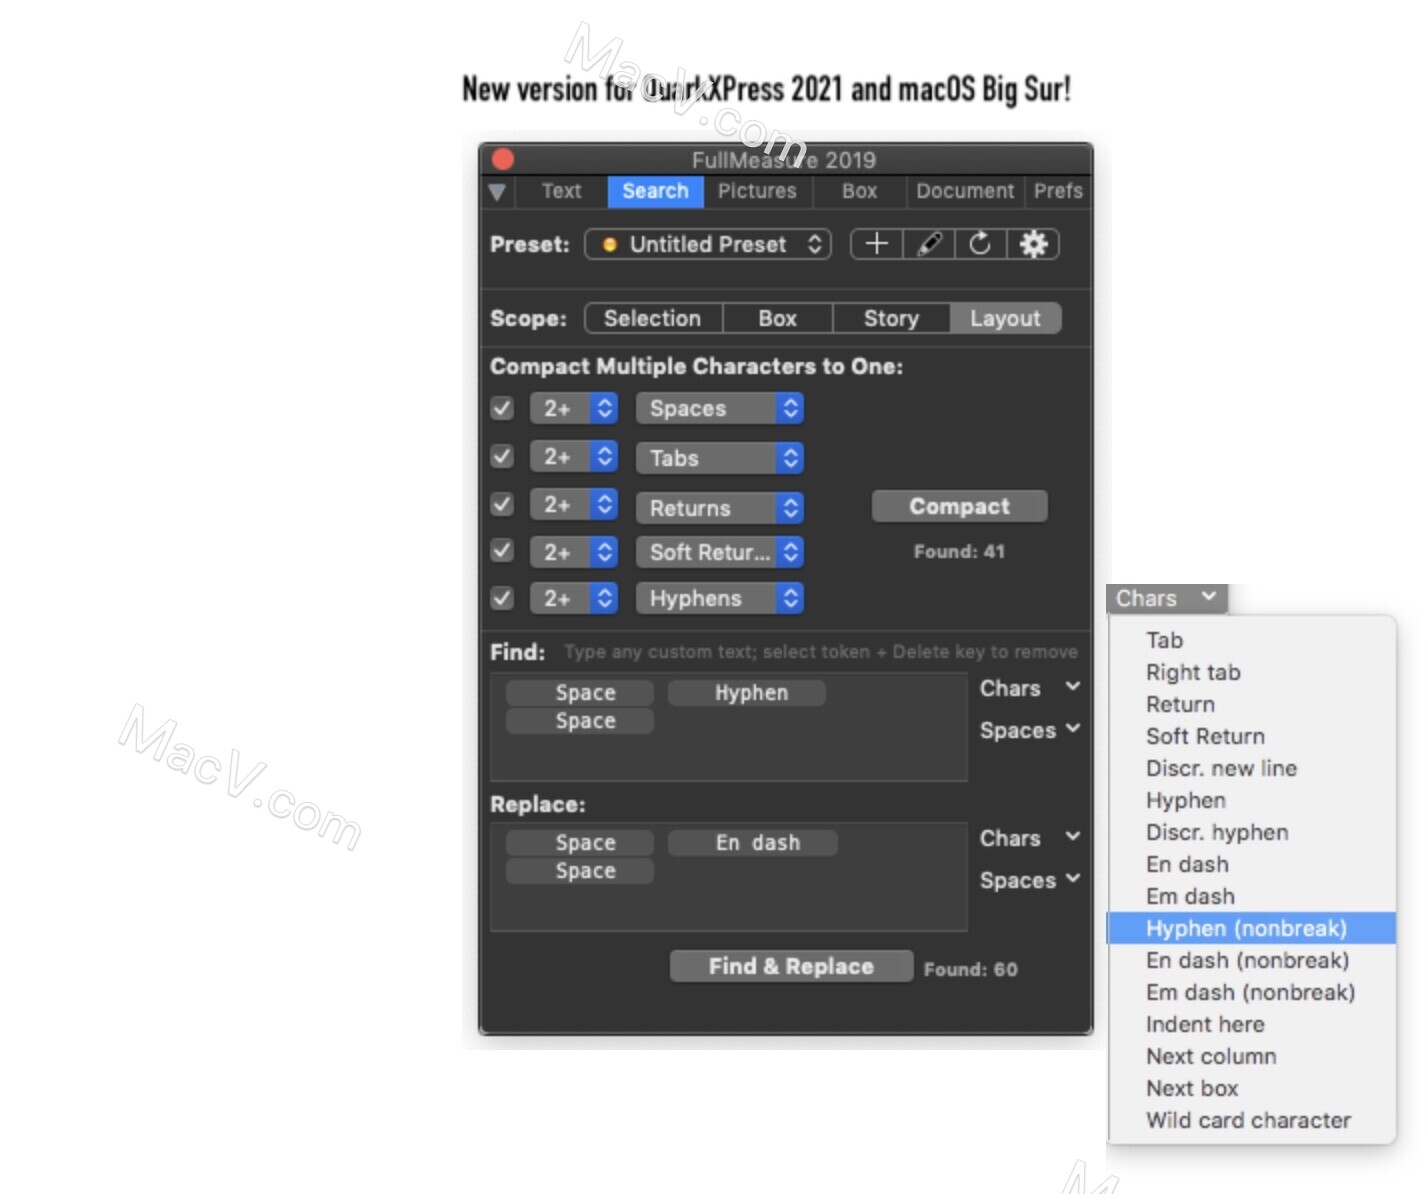Screen dimensions: 1426x1194
Task: Choose Next column menu item
Action: pyautogui.click(x=1251, y=1056)
